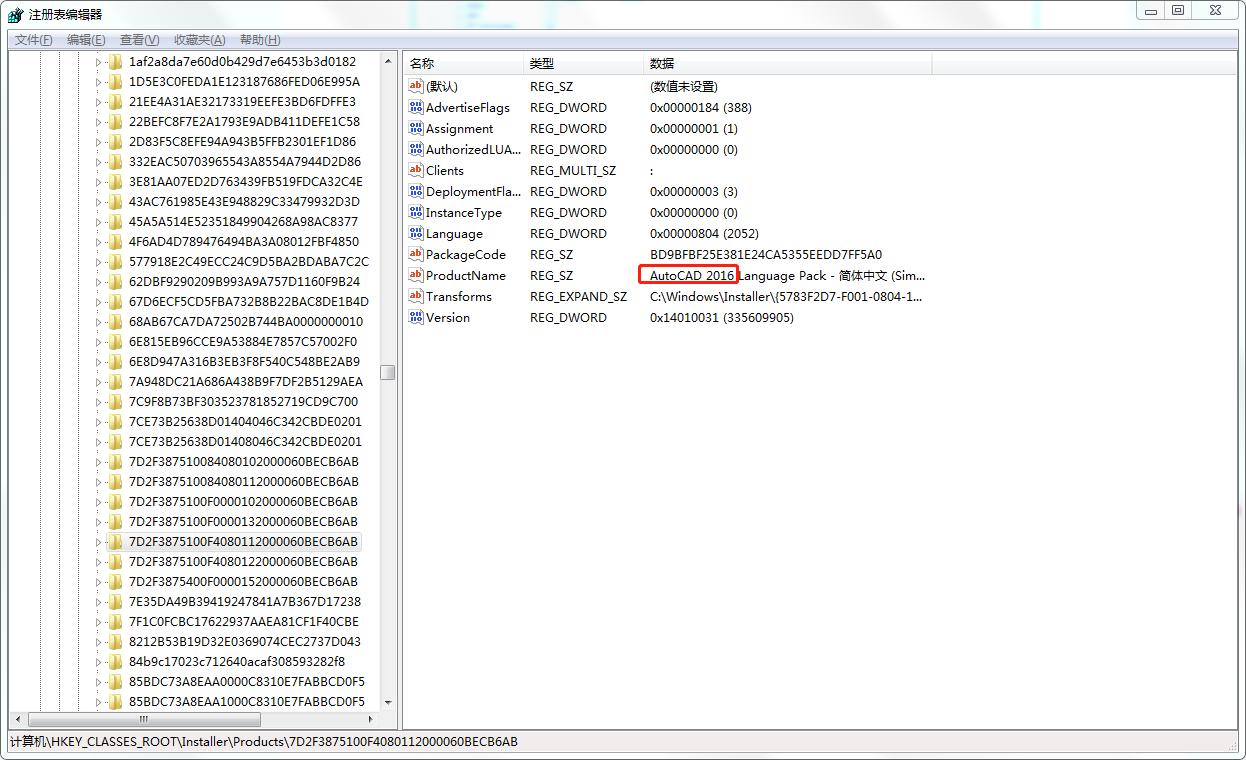Sort values by the 名称 column header
The image size is (1246, 760).
(463, 63)
